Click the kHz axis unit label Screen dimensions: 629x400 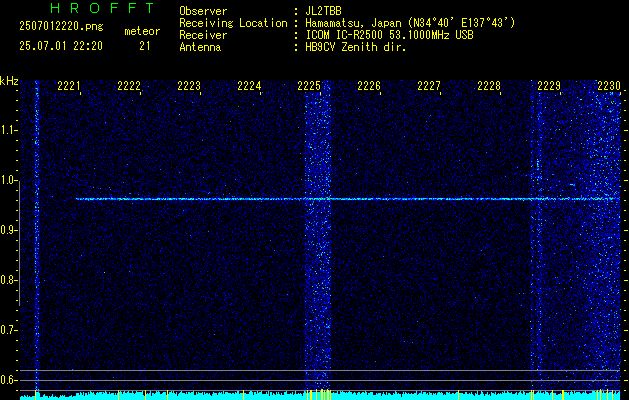(9, 81)
